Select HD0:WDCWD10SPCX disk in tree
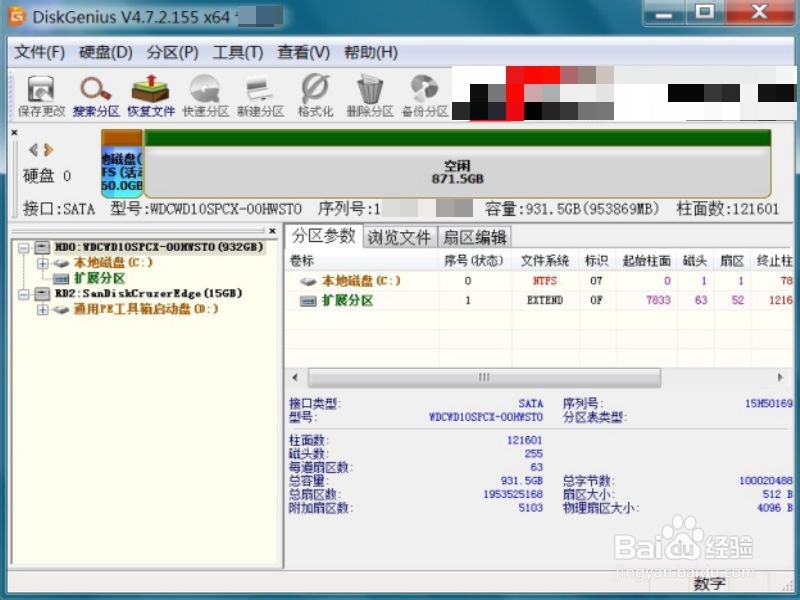Viewport: 800px width, 600px height. [159, 247]
